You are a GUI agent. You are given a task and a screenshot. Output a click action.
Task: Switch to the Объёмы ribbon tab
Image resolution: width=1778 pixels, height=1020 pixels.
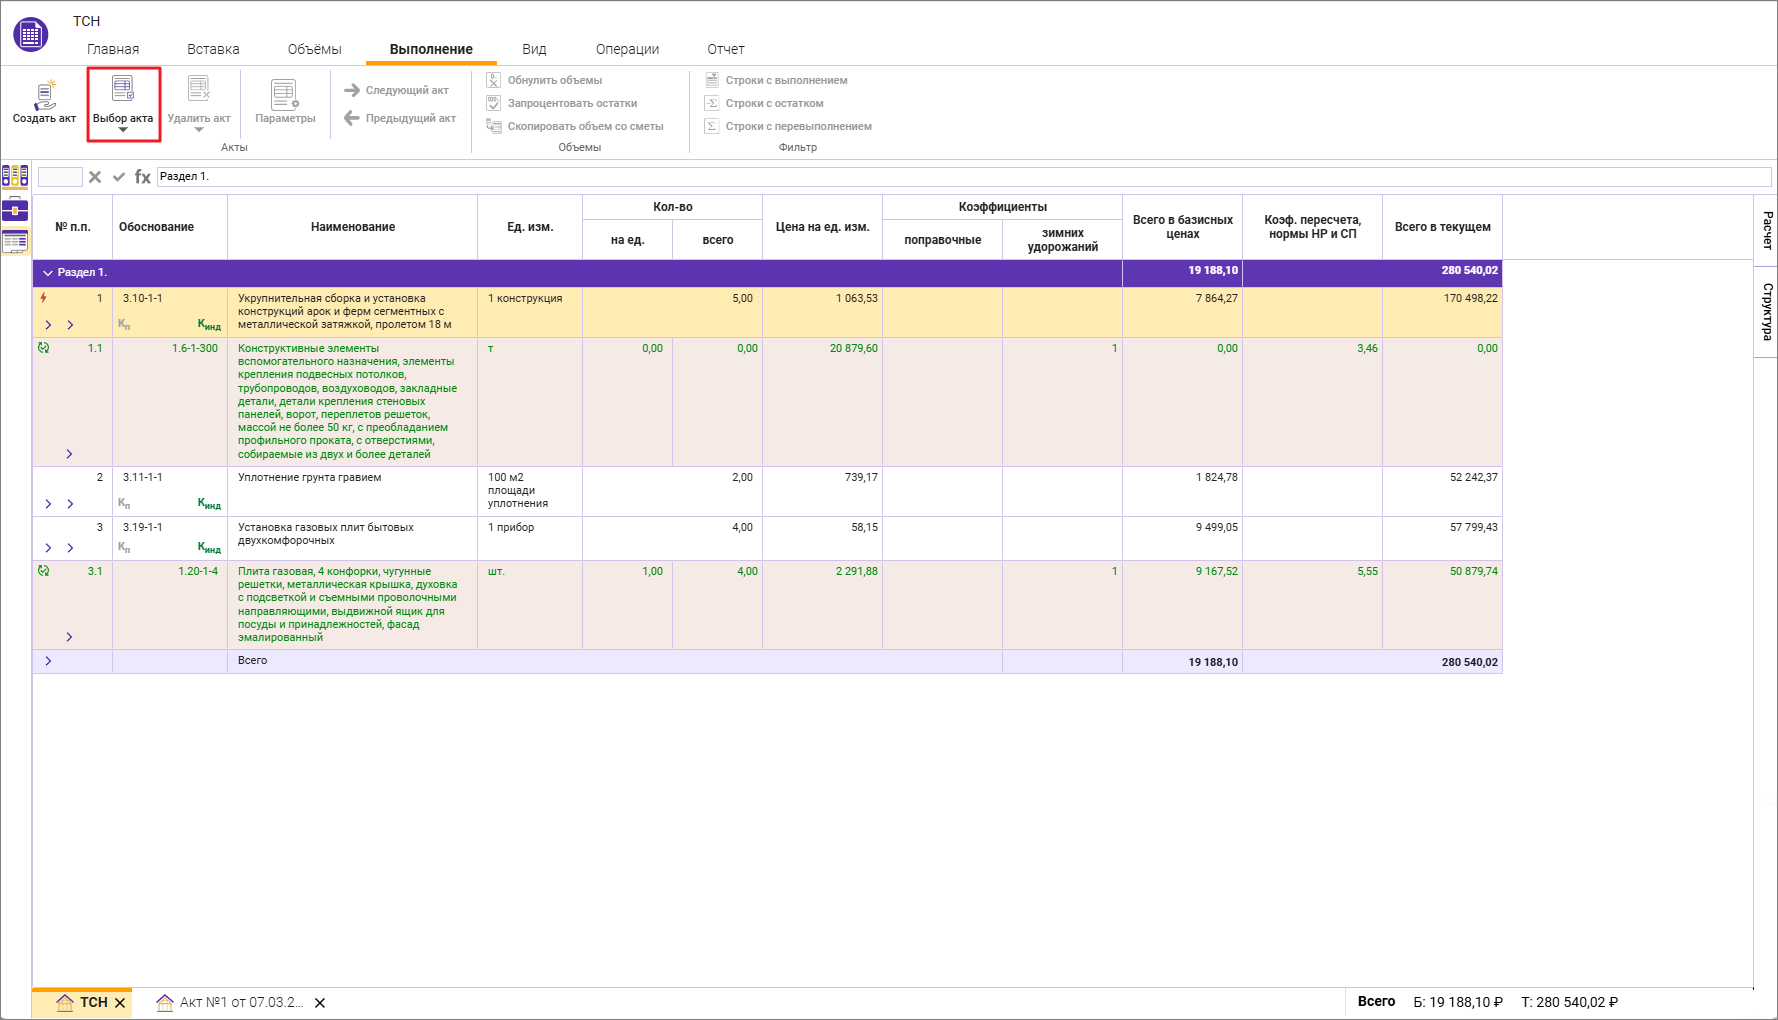314,49
